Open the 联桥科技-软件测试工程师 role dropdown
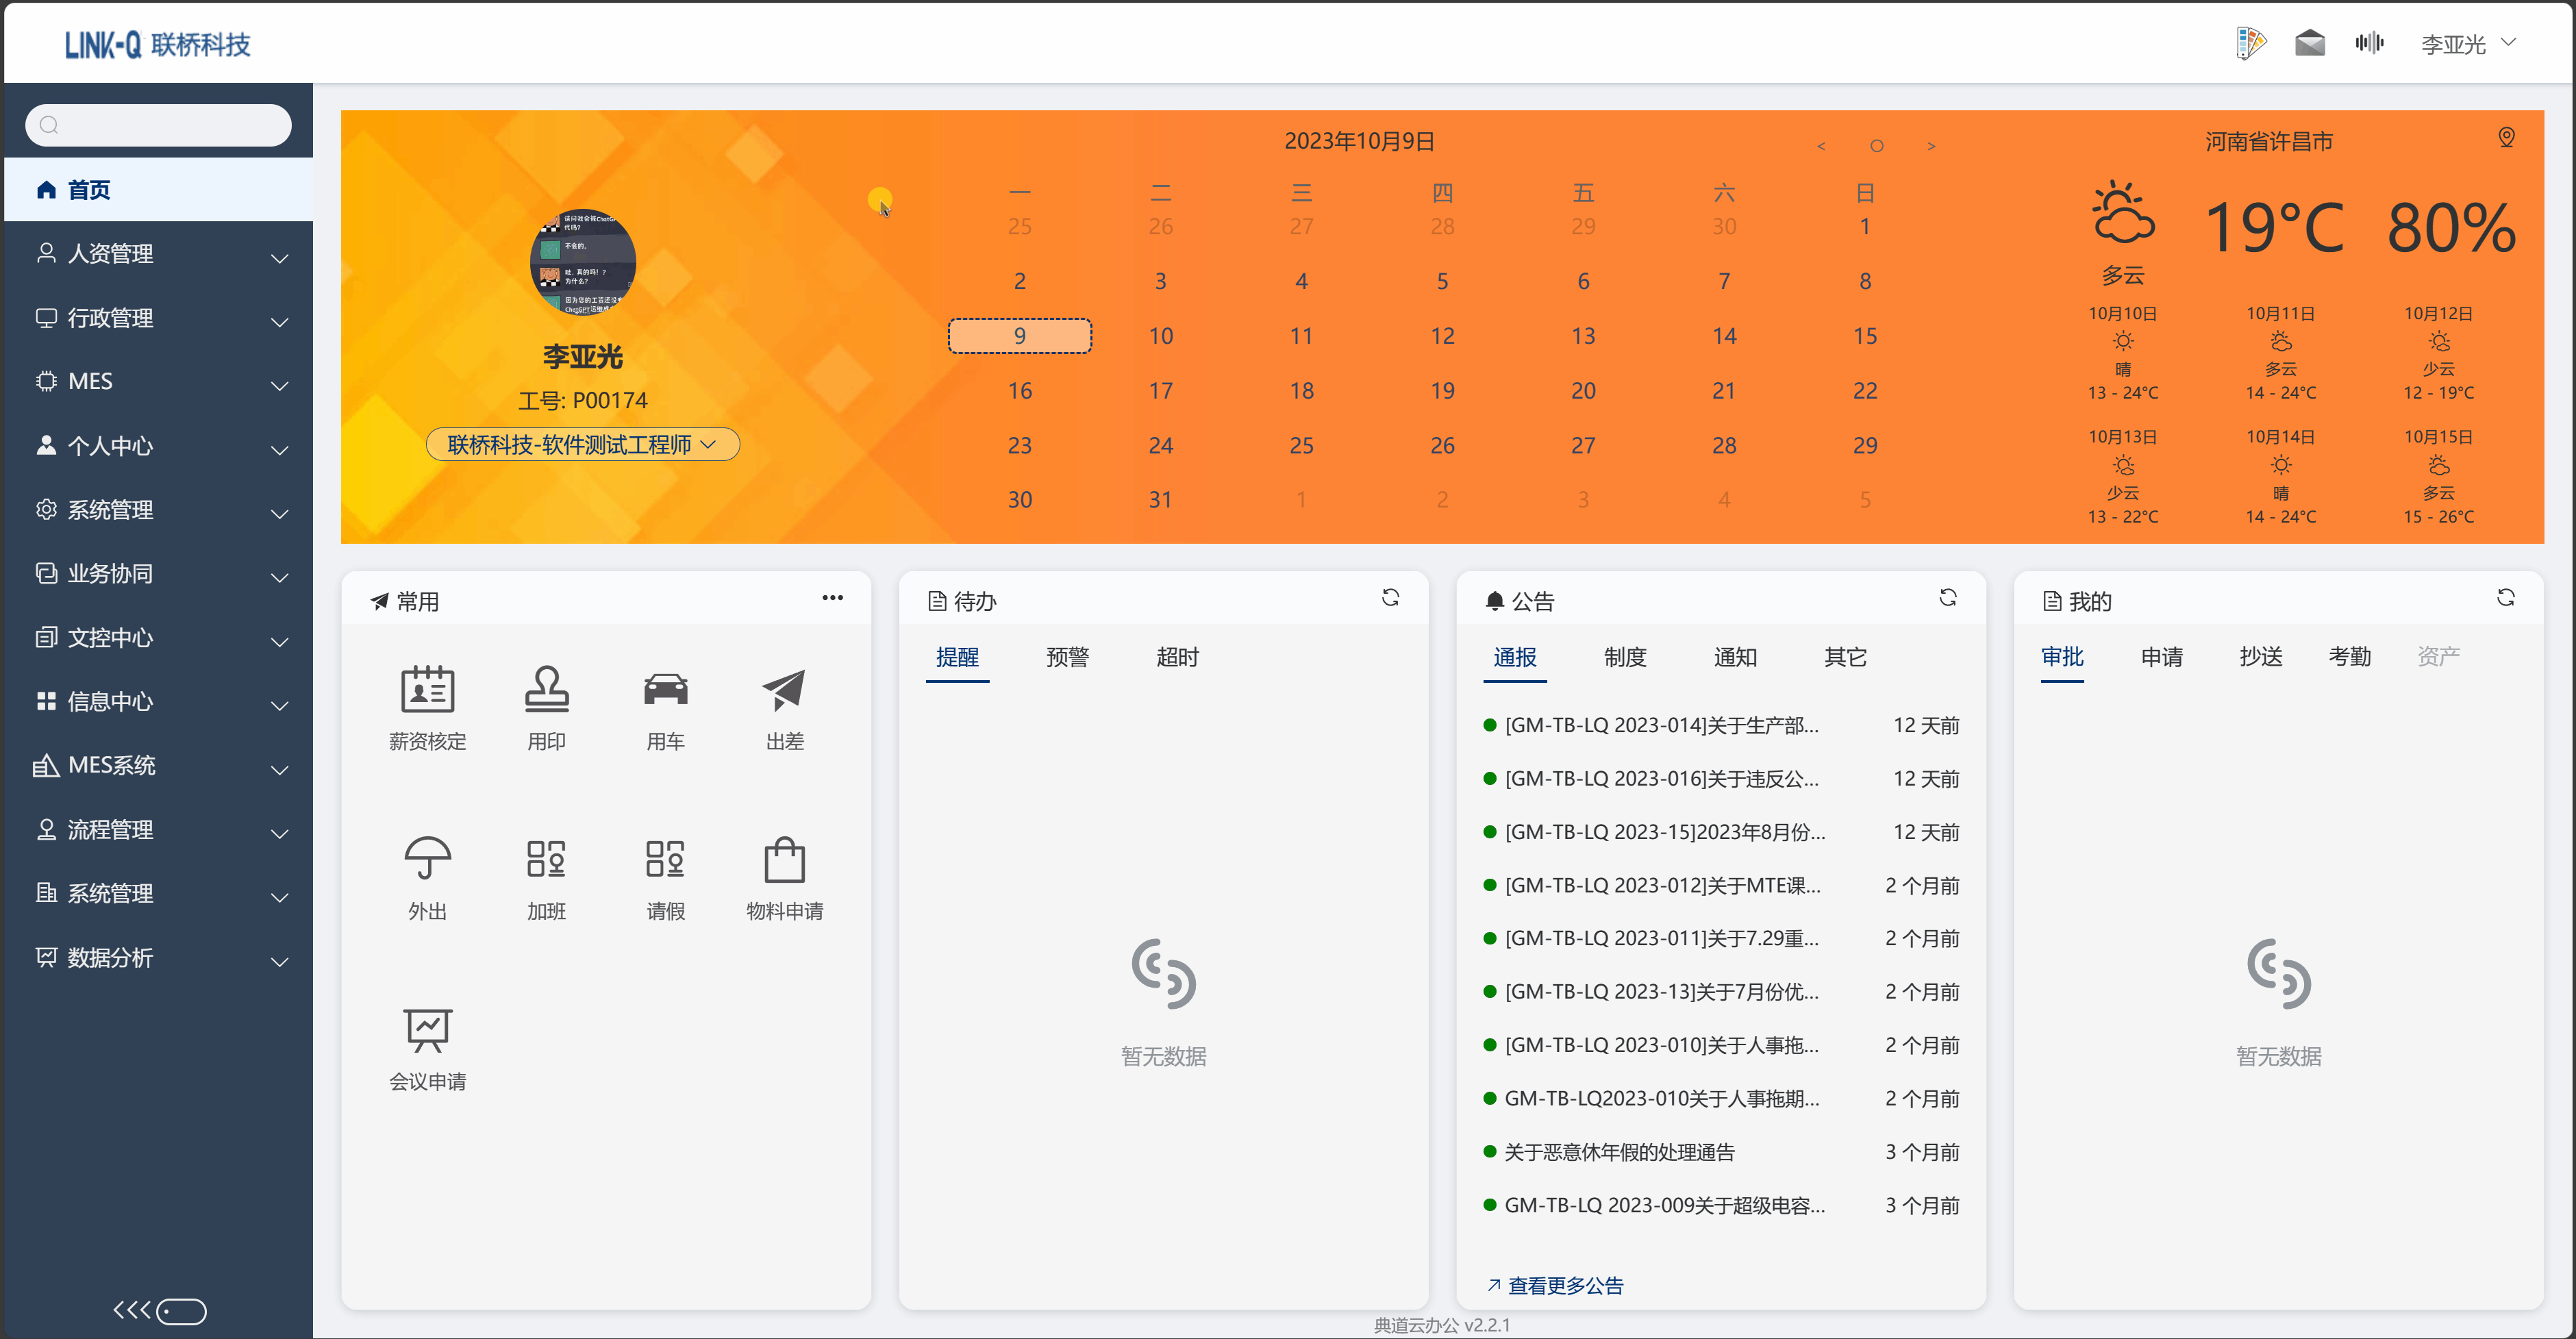 582,445
